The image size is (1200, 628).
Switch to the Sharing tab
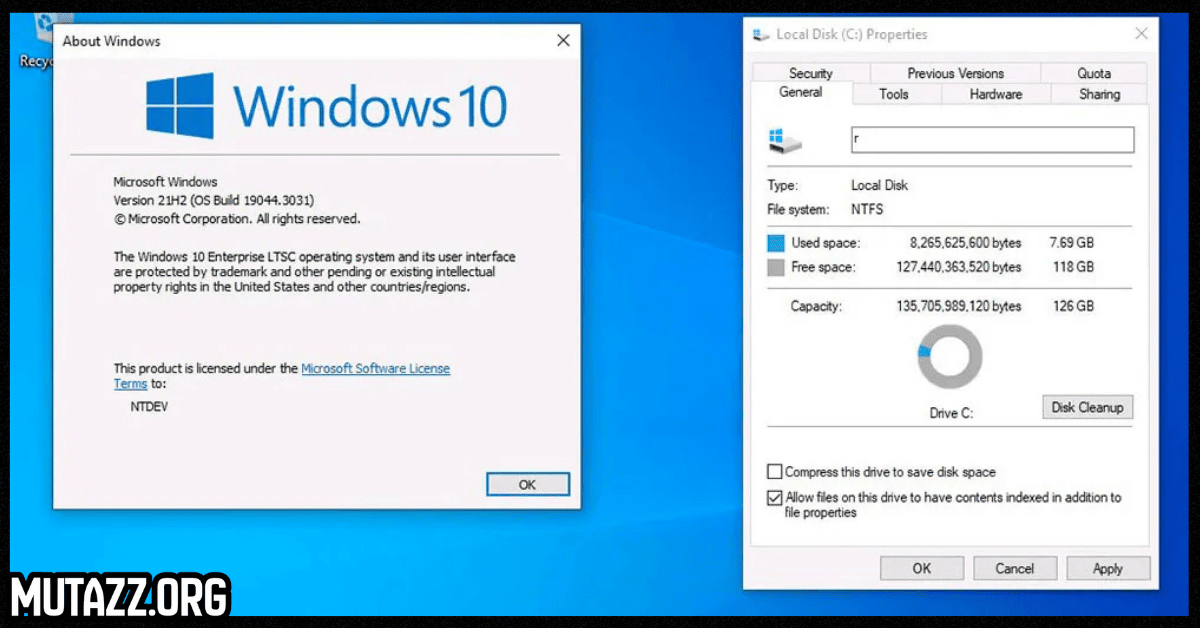click(1099, 94)
